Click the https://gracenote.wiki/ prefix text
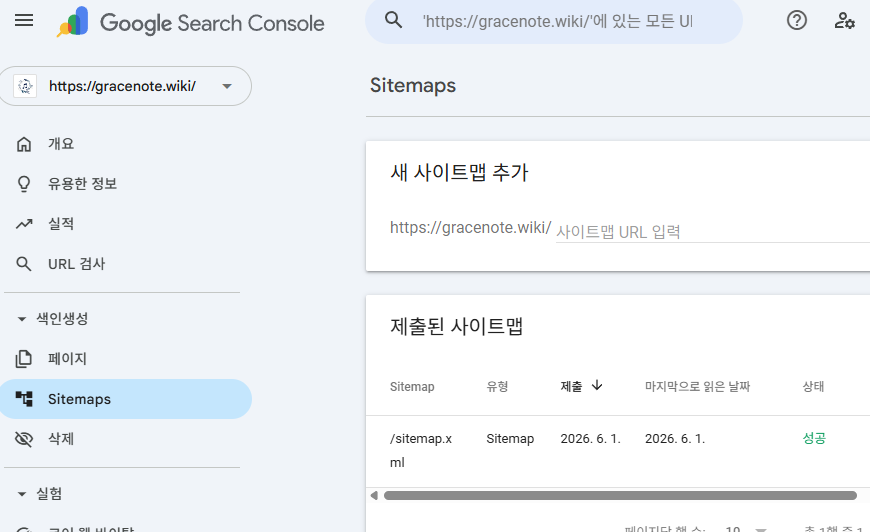This screenshot has height=532, width=870. pyautogui.click(x=471, y=227)
